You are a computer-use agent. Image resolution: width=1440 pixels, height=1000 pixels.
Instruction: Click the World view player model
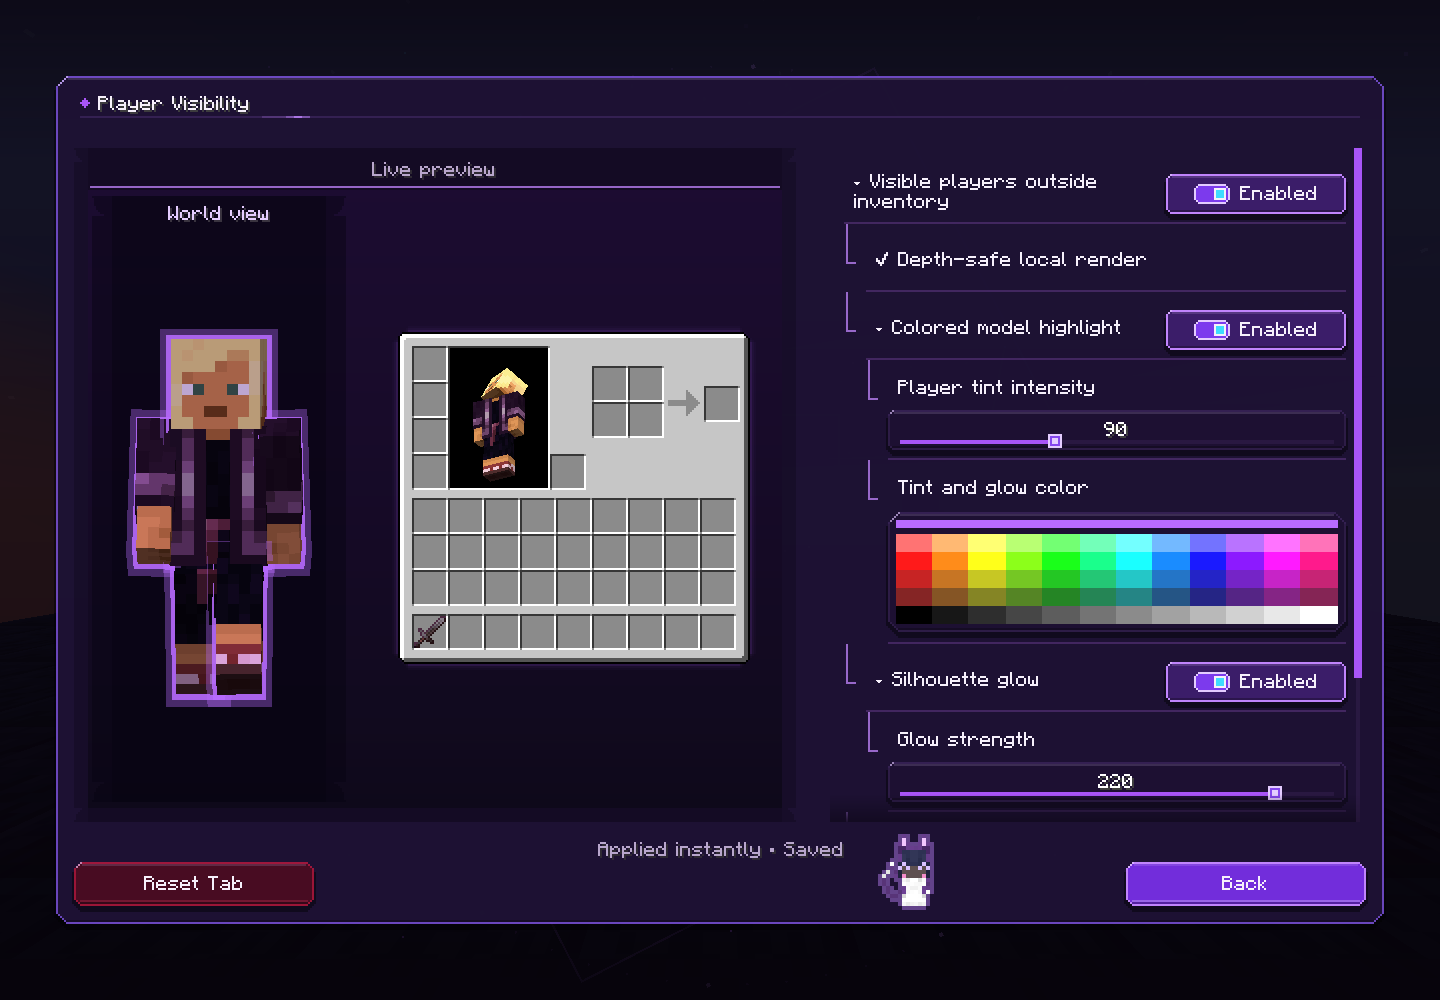coord(219,518)
